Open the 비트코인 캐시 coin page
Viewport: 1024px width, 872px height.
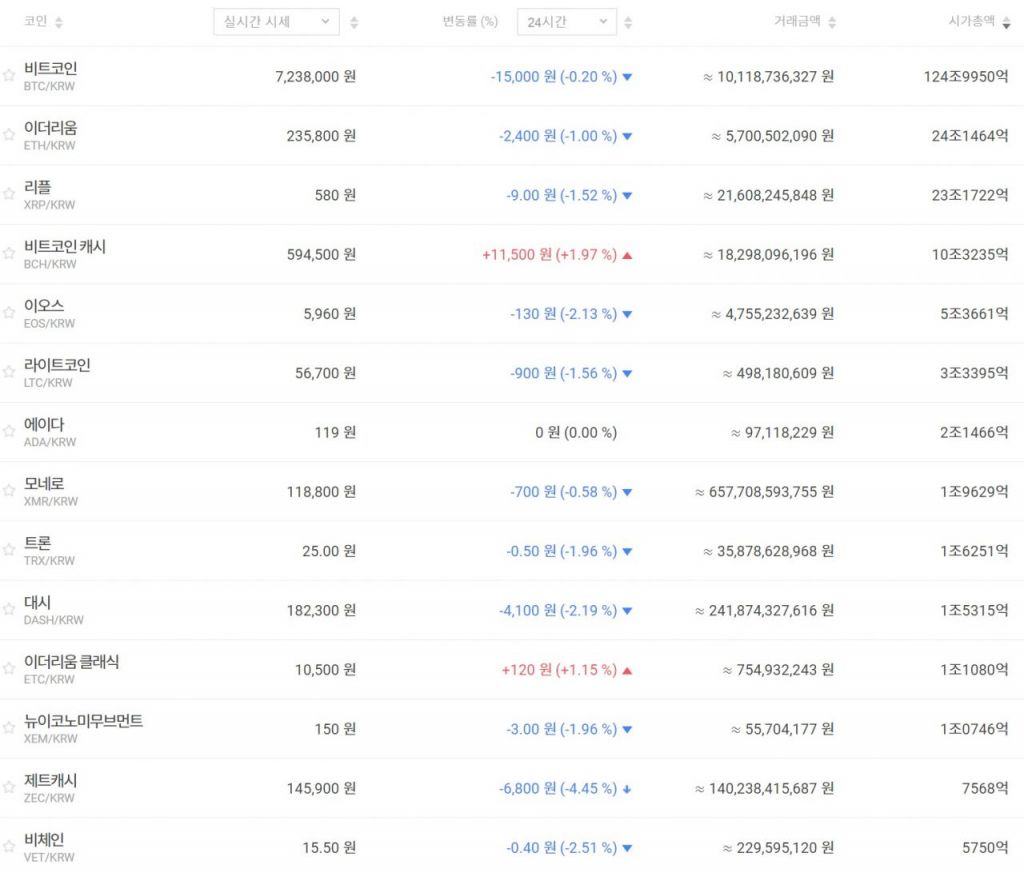point(65,246)
